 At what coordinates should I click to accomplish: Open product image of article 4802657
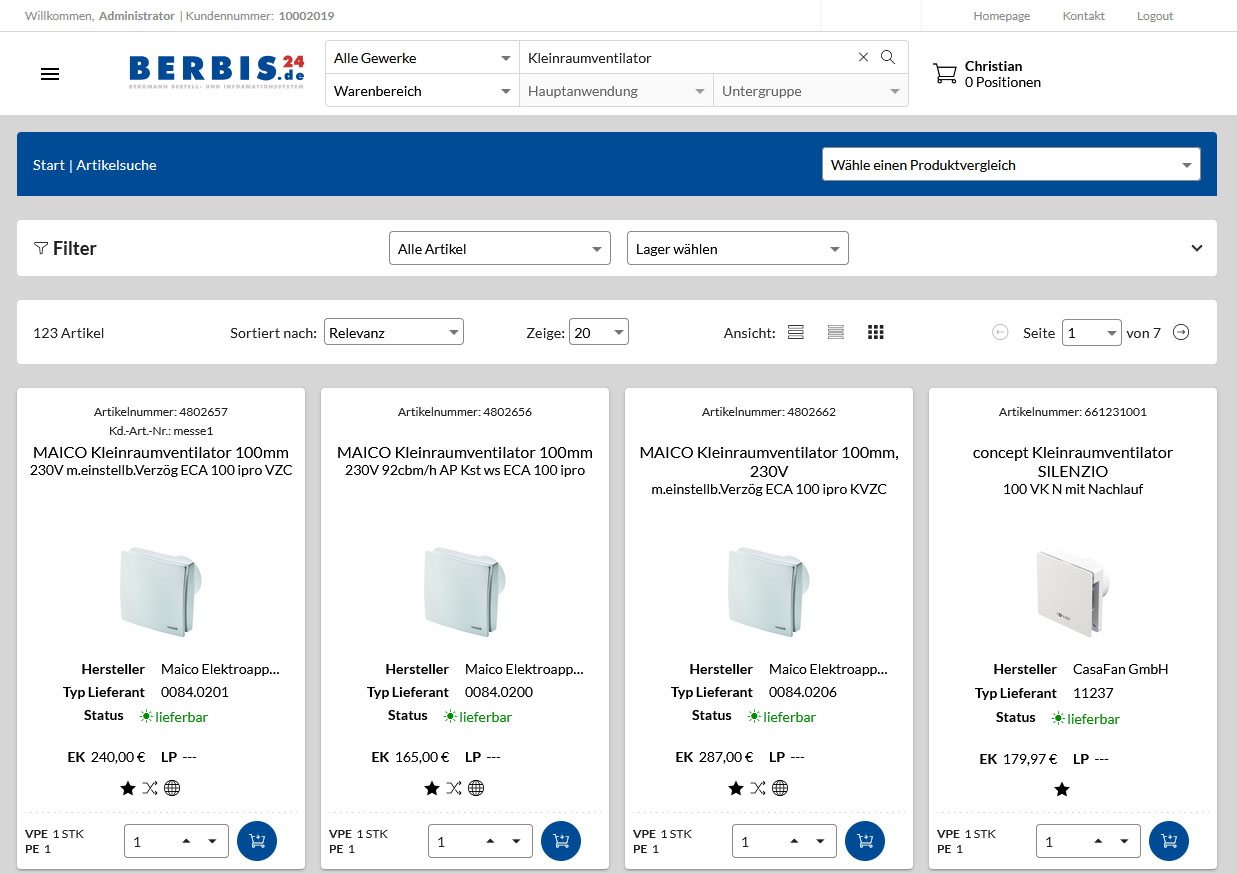[x=160, y=591]
